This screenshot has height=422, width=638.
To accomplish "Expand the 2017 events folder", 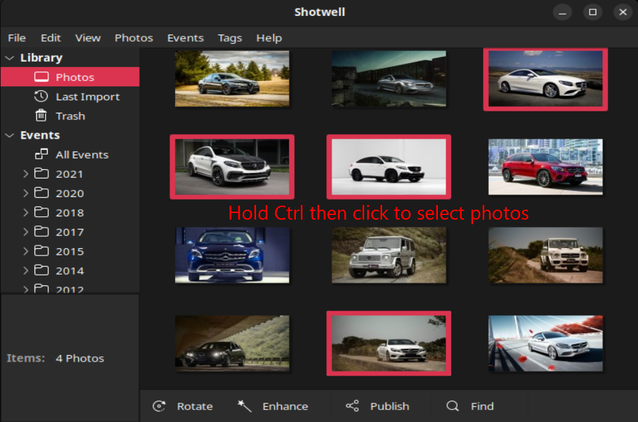I will coord(26,232).
